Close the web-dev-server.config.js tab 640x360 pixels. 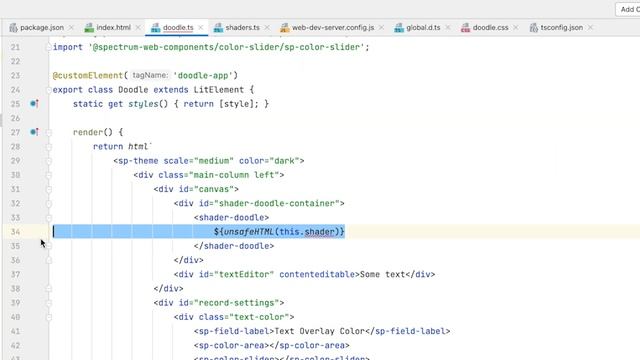tap(381, 27)
